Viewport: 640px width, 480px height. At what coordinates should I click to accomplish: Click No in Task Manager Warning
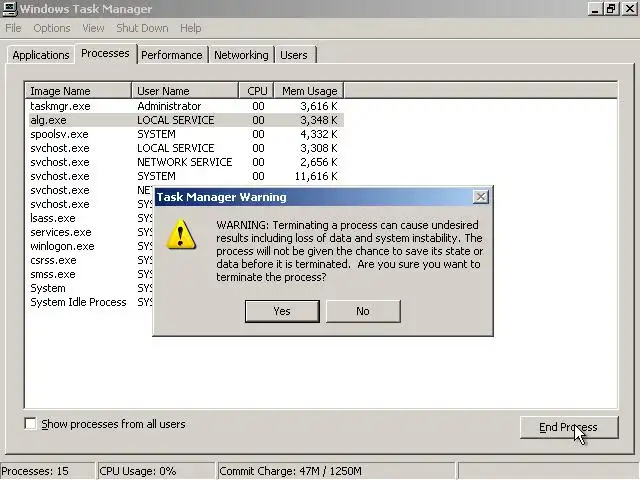click(363, 311)
